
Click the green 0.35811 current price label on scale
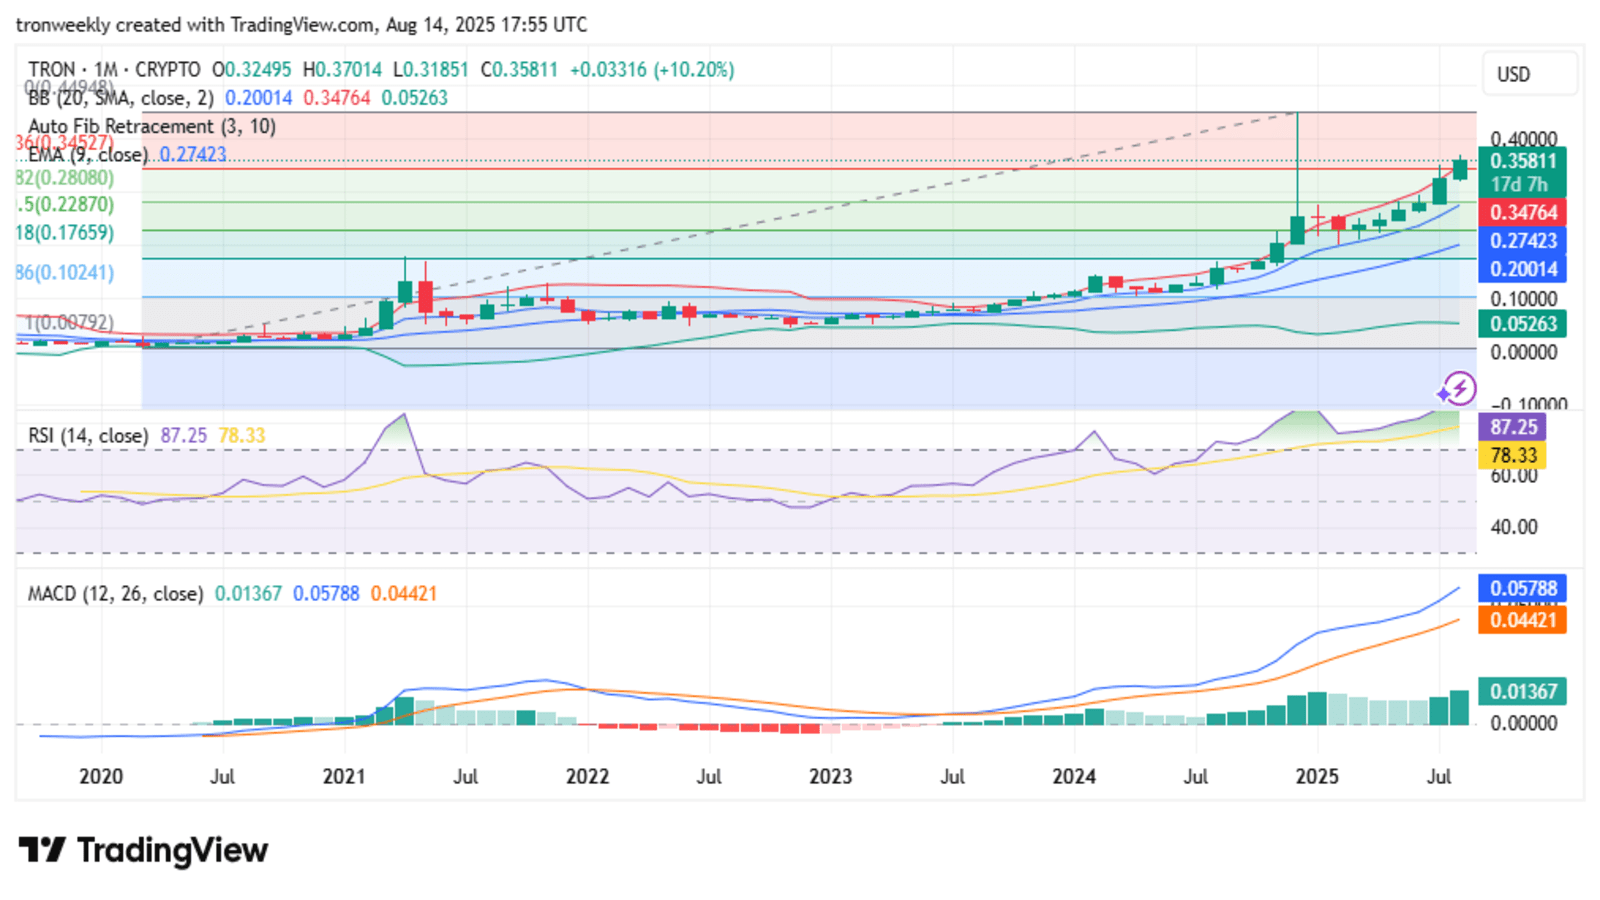1523,161
